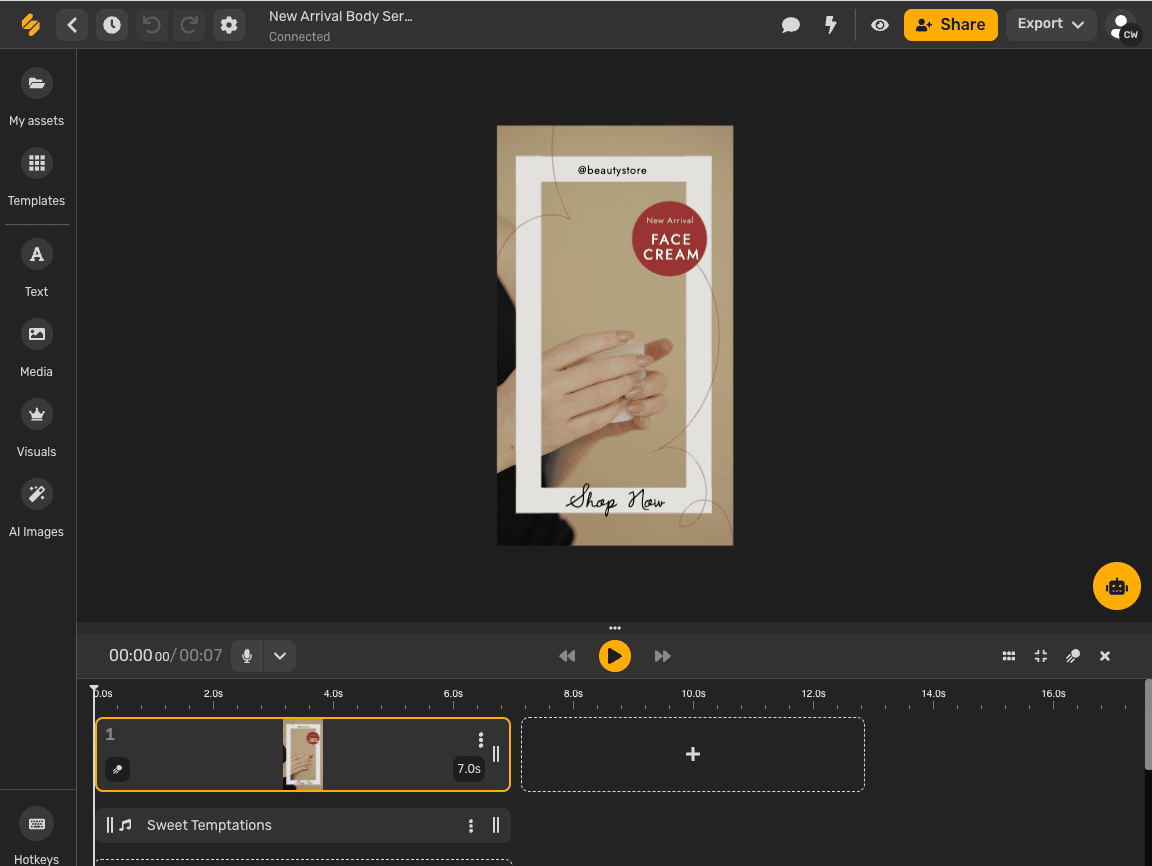Image resolution: width=1152 pixels, height=866 pixels.
Task: Open comments via the speech bubble icon
Action: 791,24
